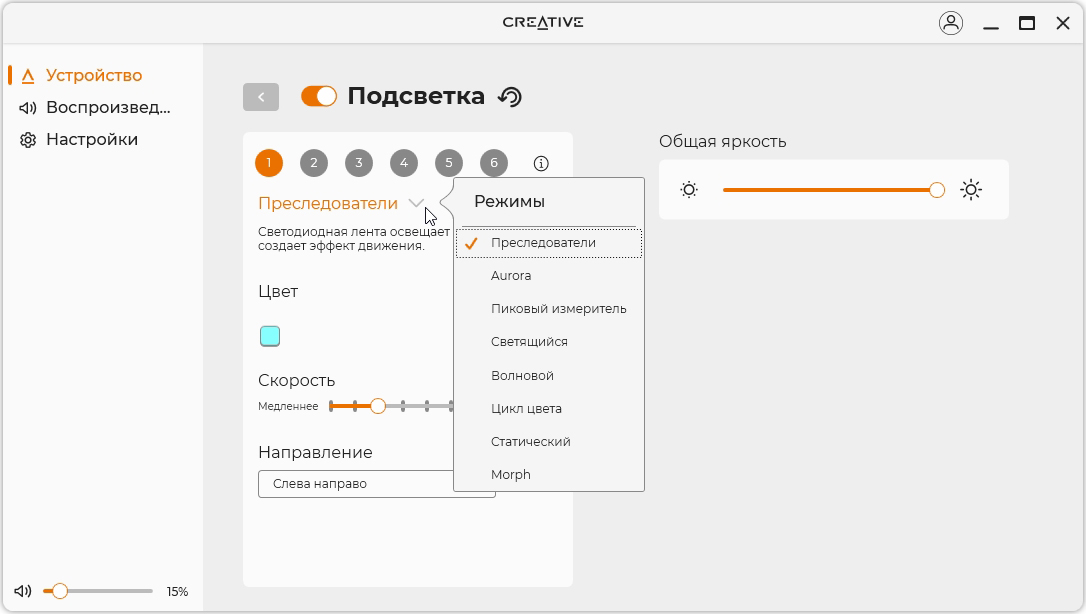Click the back arrow button
This screenshot has width=1086, height=614.
tap(261, 97)
